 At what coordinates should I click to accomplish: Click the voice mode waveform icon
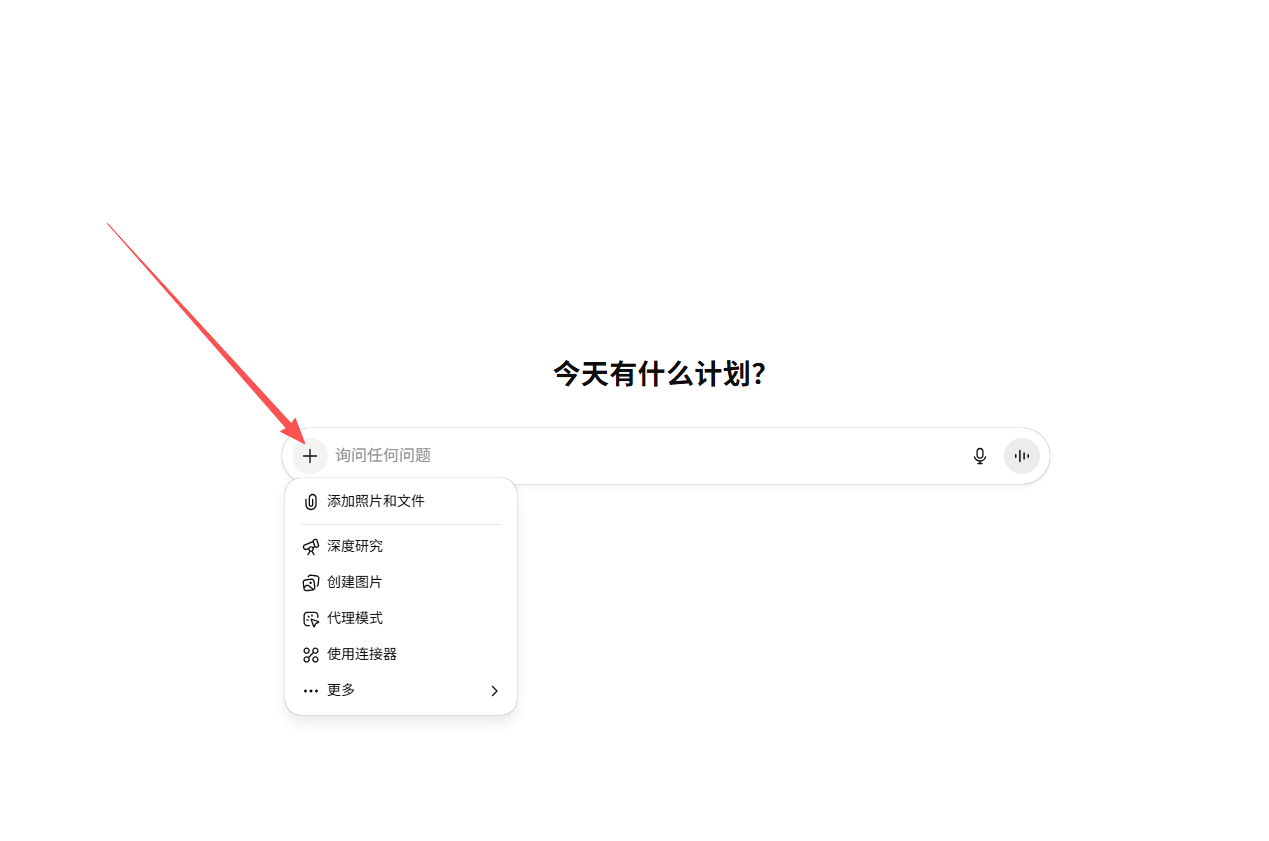point(1021,455)
